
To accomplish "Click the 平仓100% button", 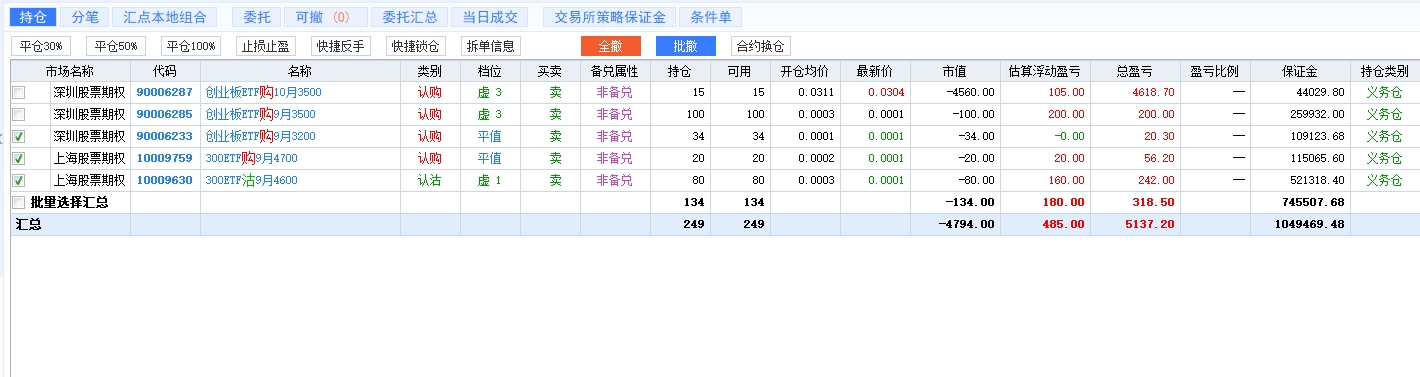I will [x=191, y=46].
